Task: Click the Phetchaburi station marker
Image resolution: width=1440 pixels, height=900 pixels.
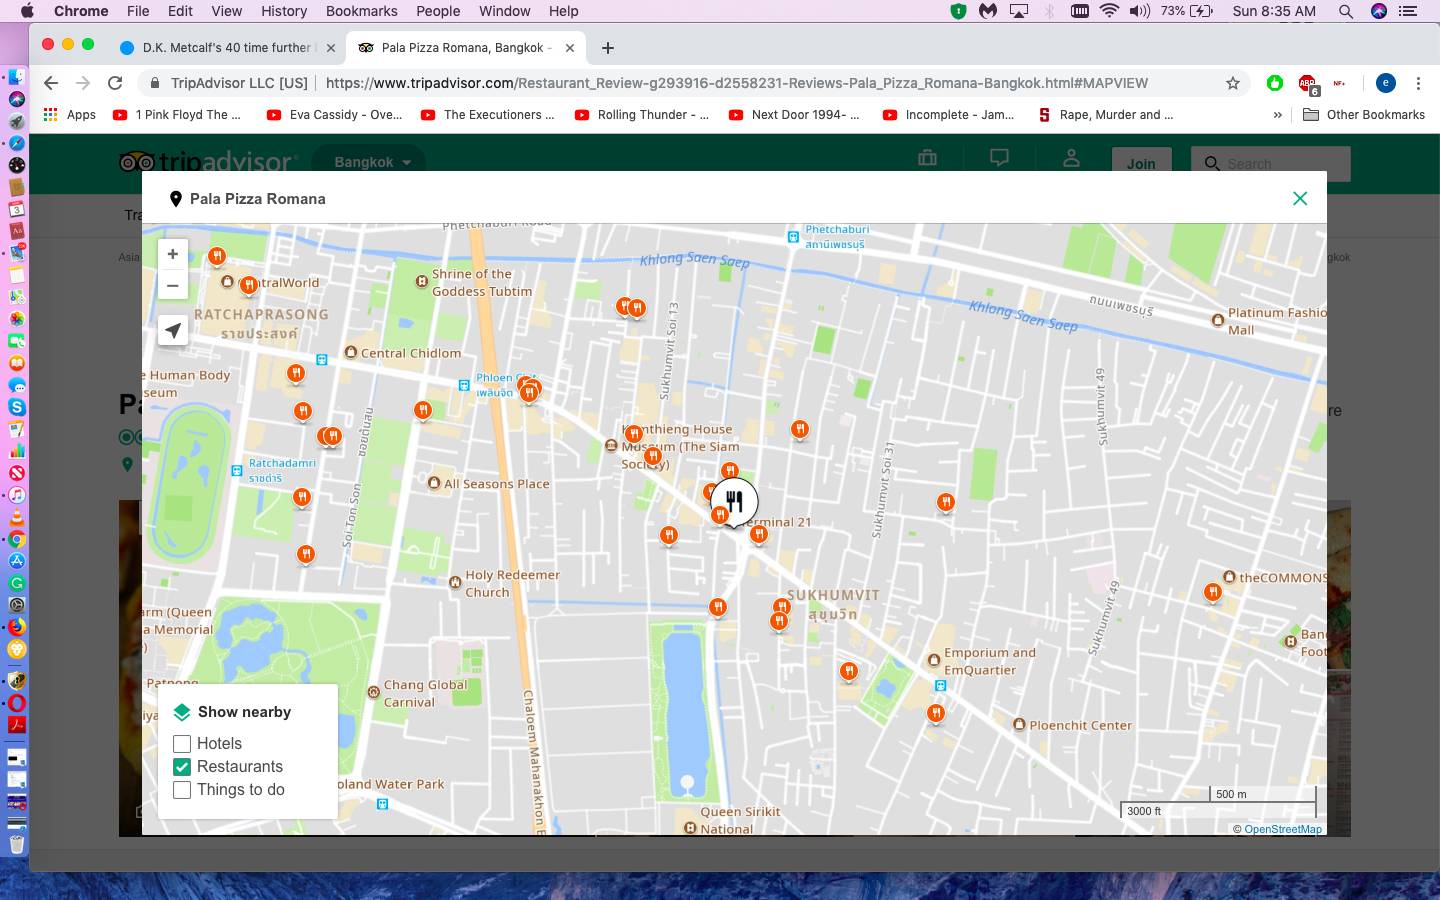Action: point(793,238)
